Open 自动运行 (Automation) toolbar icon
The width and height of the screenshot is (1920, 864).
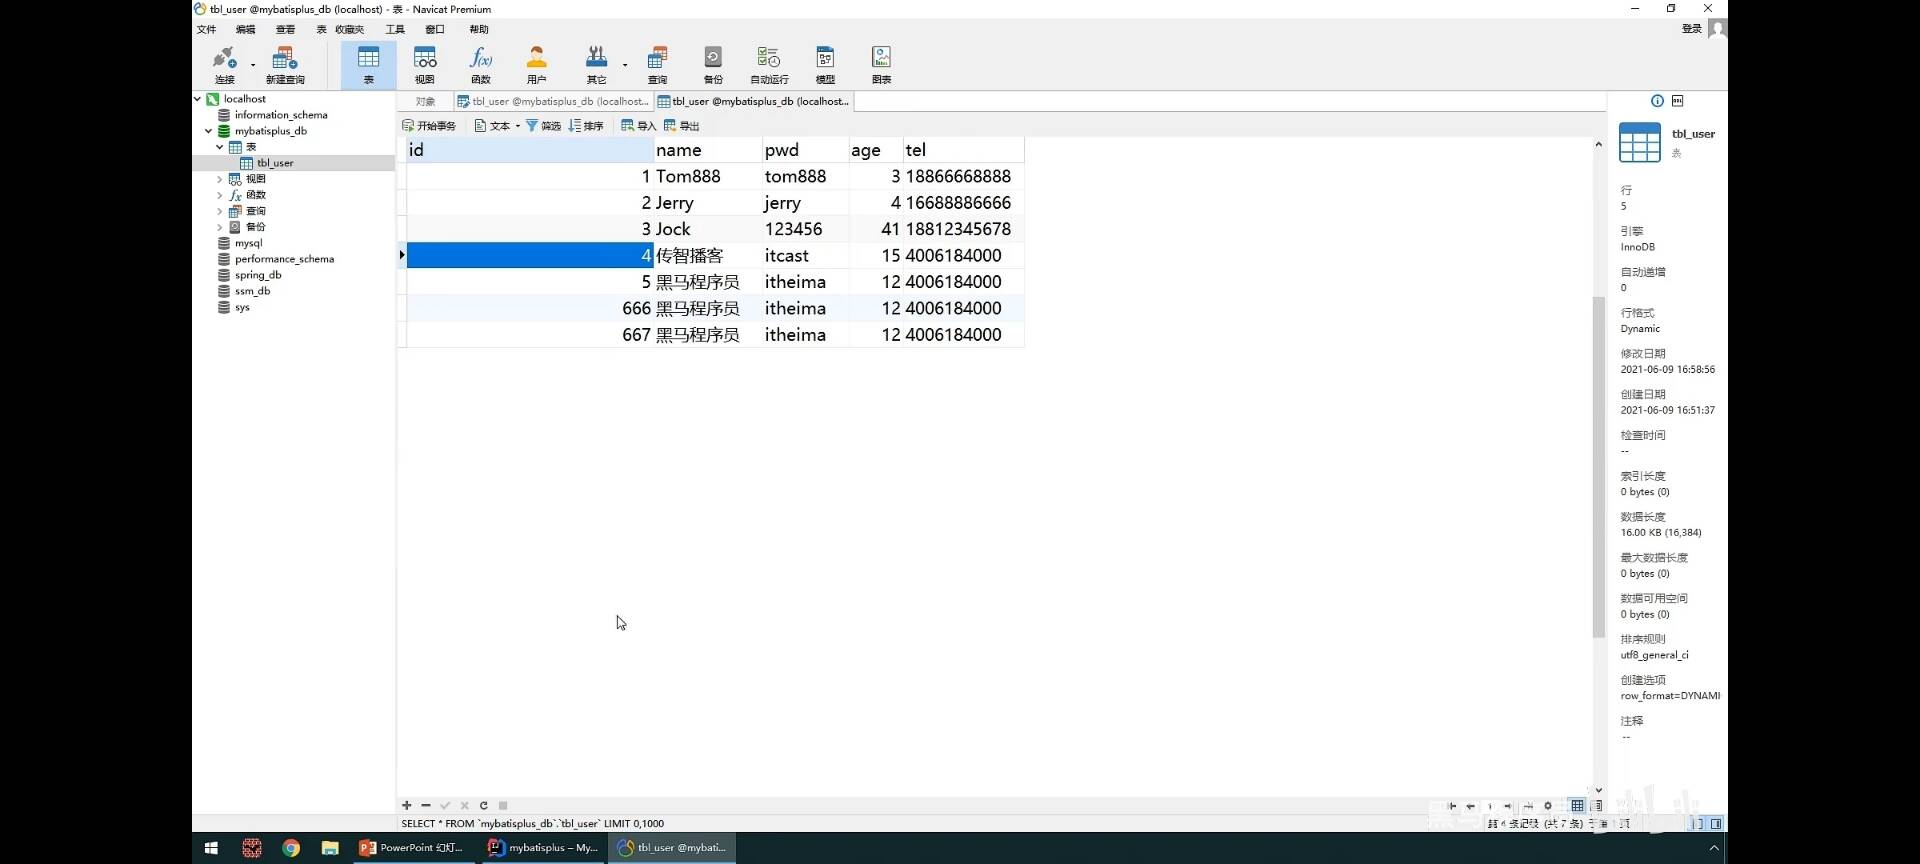(769, 65)
